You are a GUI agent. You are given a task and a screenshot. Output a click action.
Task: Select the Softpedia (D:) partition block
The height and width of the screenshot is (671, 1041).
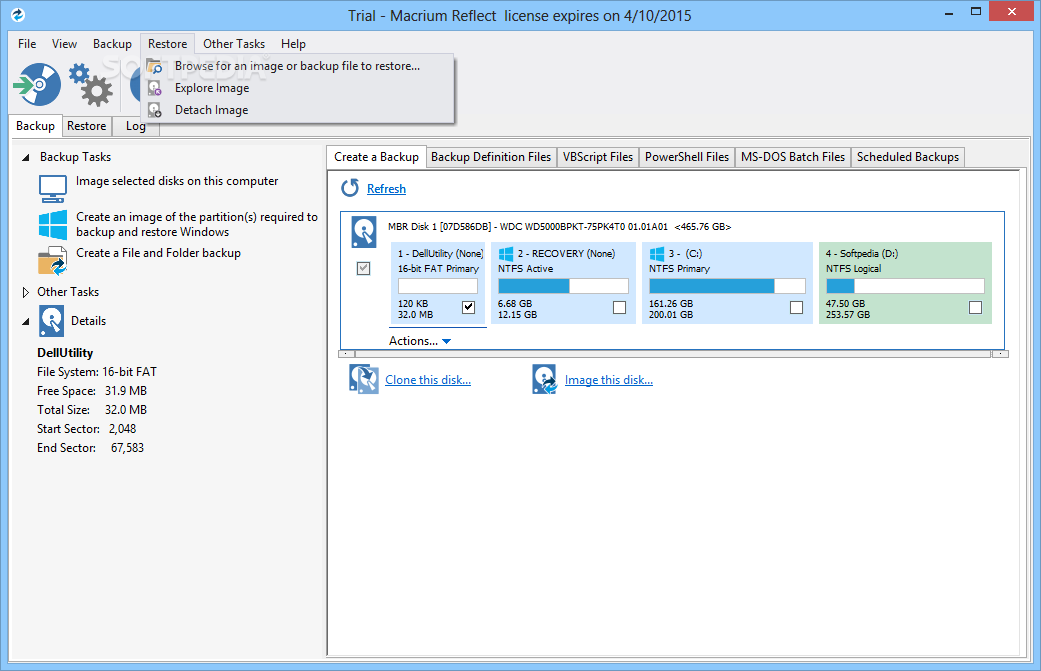pyautogui.click(x=905, y=283)
